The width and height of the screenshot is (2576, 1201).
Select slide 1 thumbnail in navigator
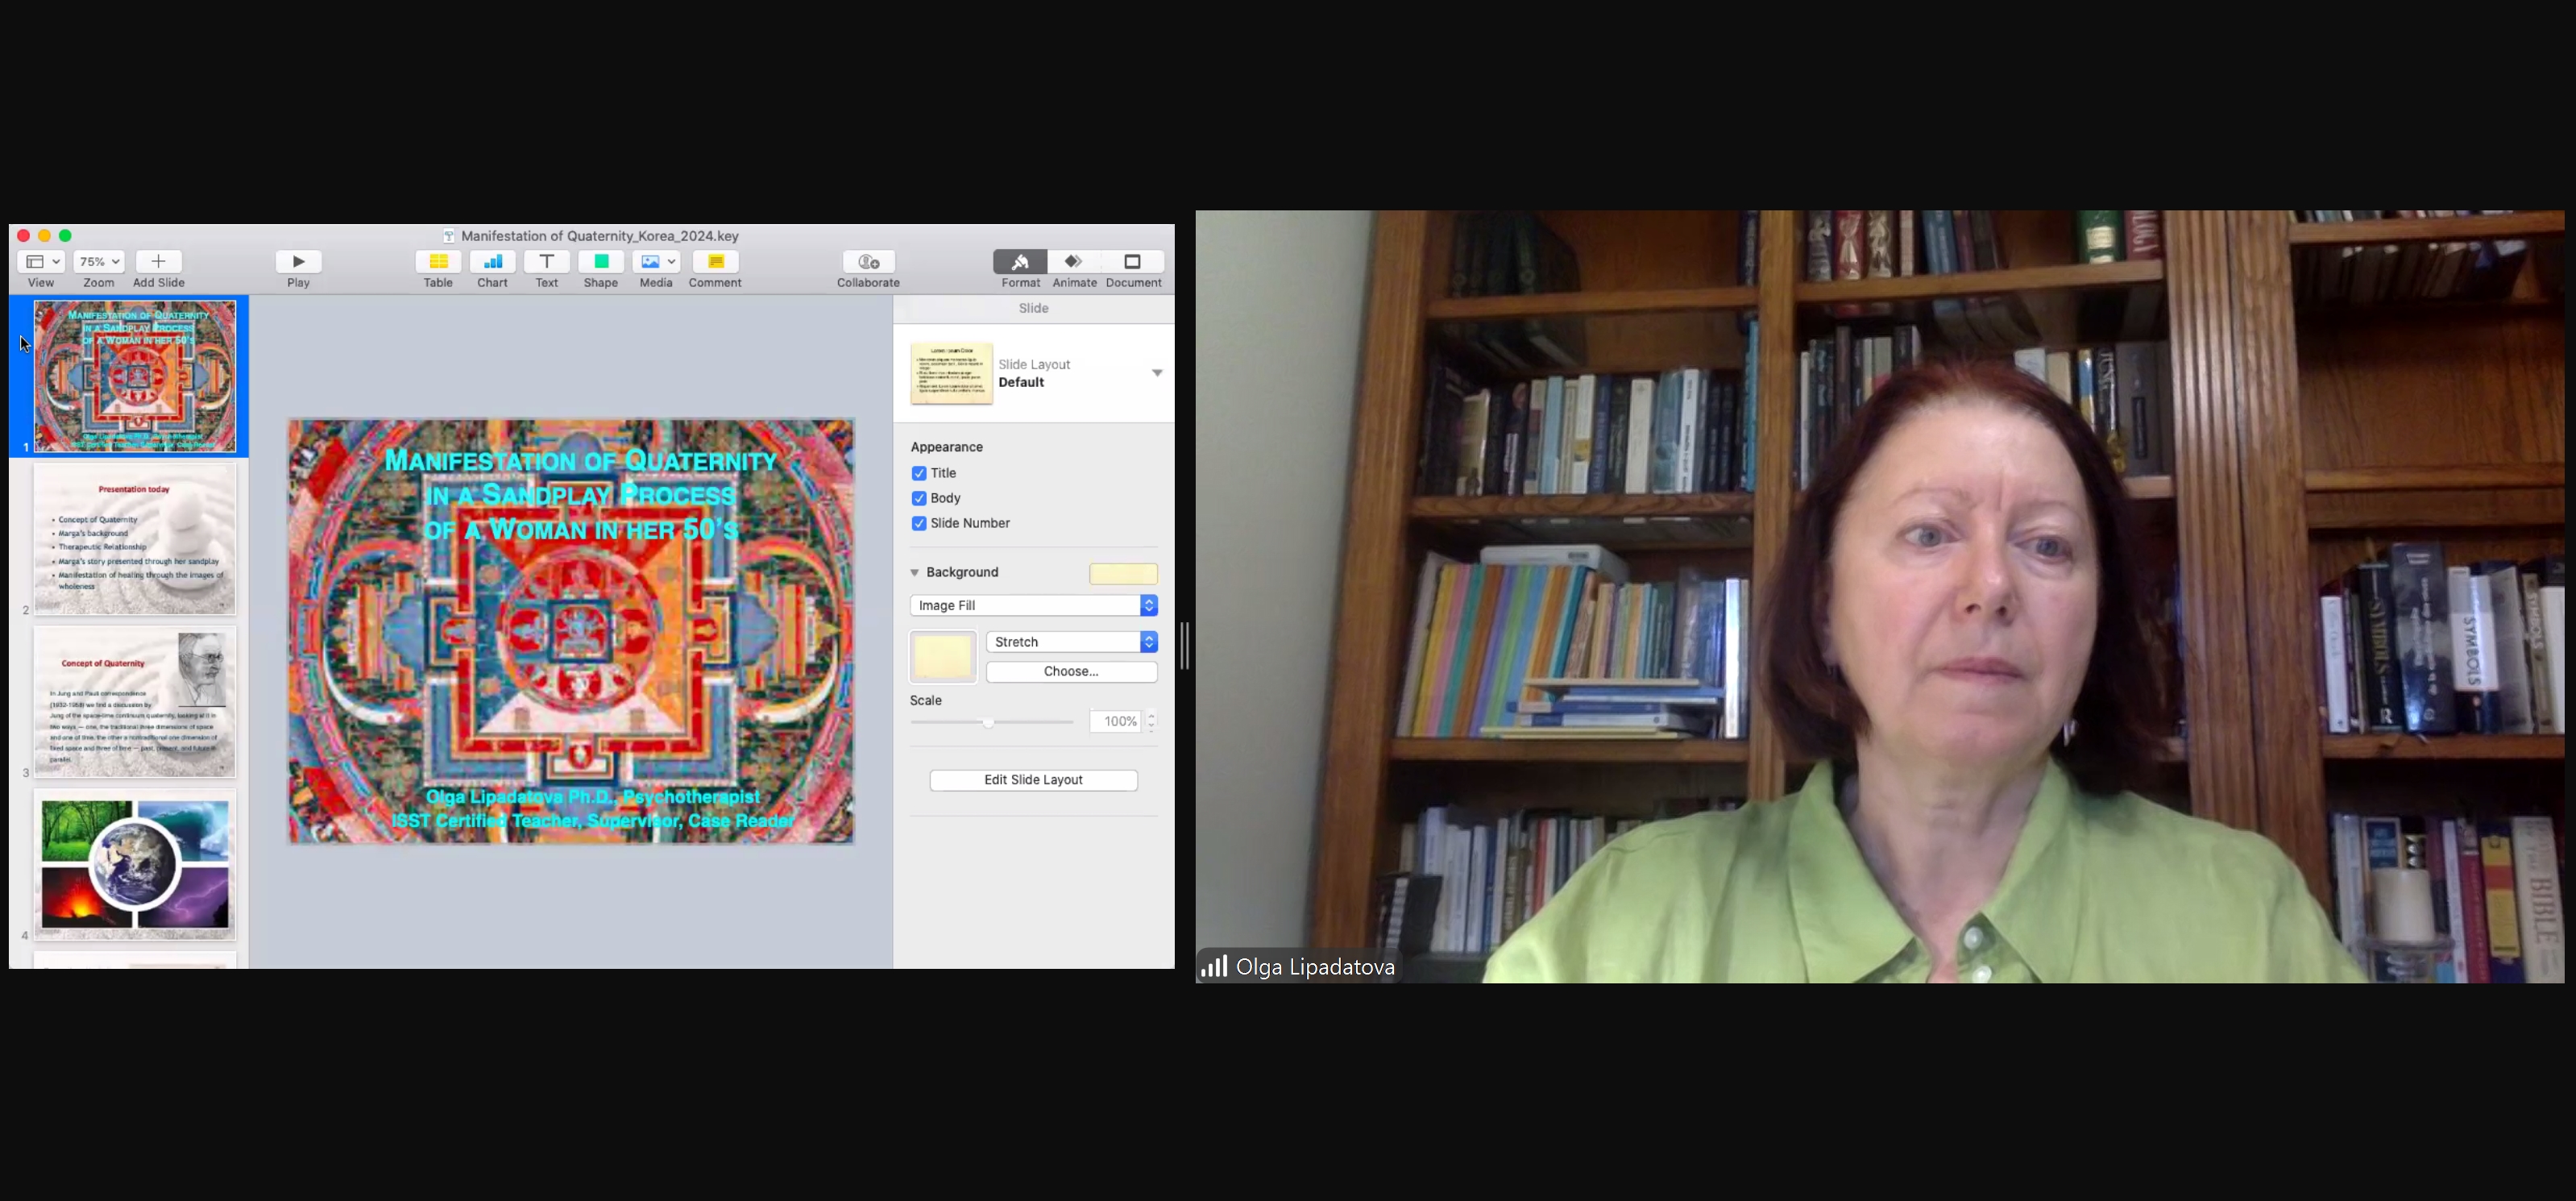tap(135, 376)
